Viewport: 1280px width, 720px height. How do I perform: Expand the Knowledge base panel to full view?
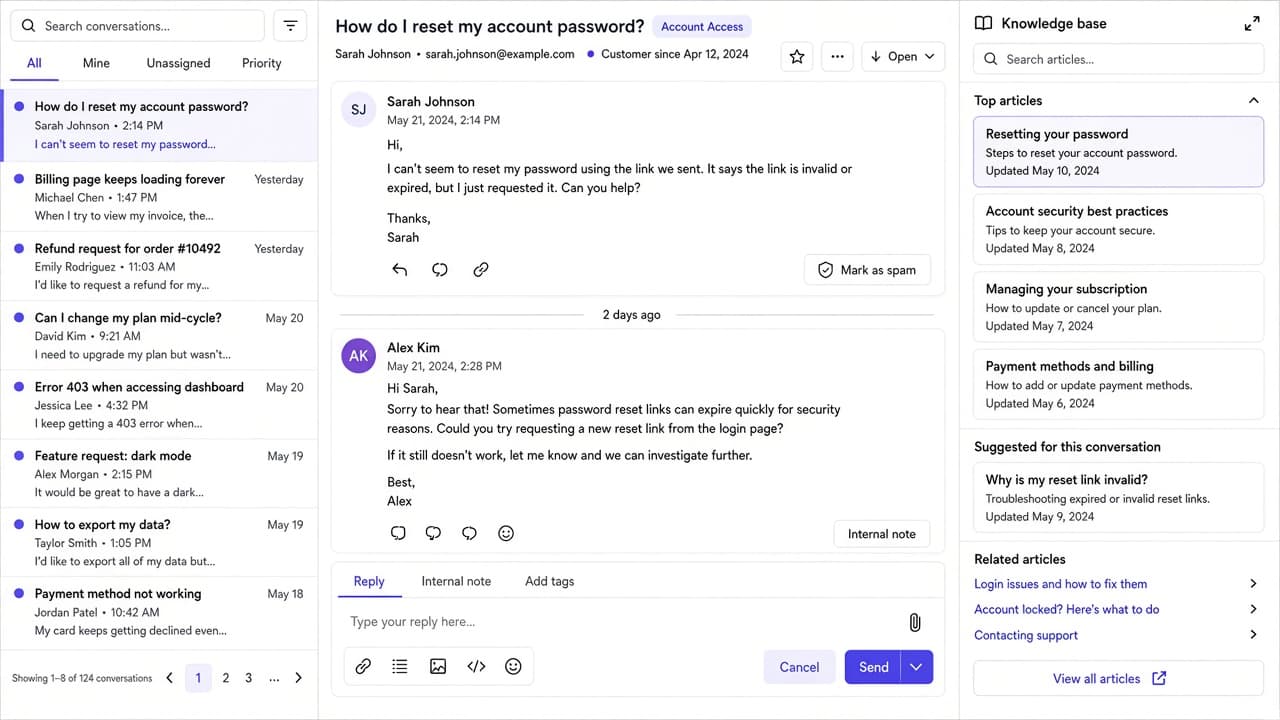1252,23
